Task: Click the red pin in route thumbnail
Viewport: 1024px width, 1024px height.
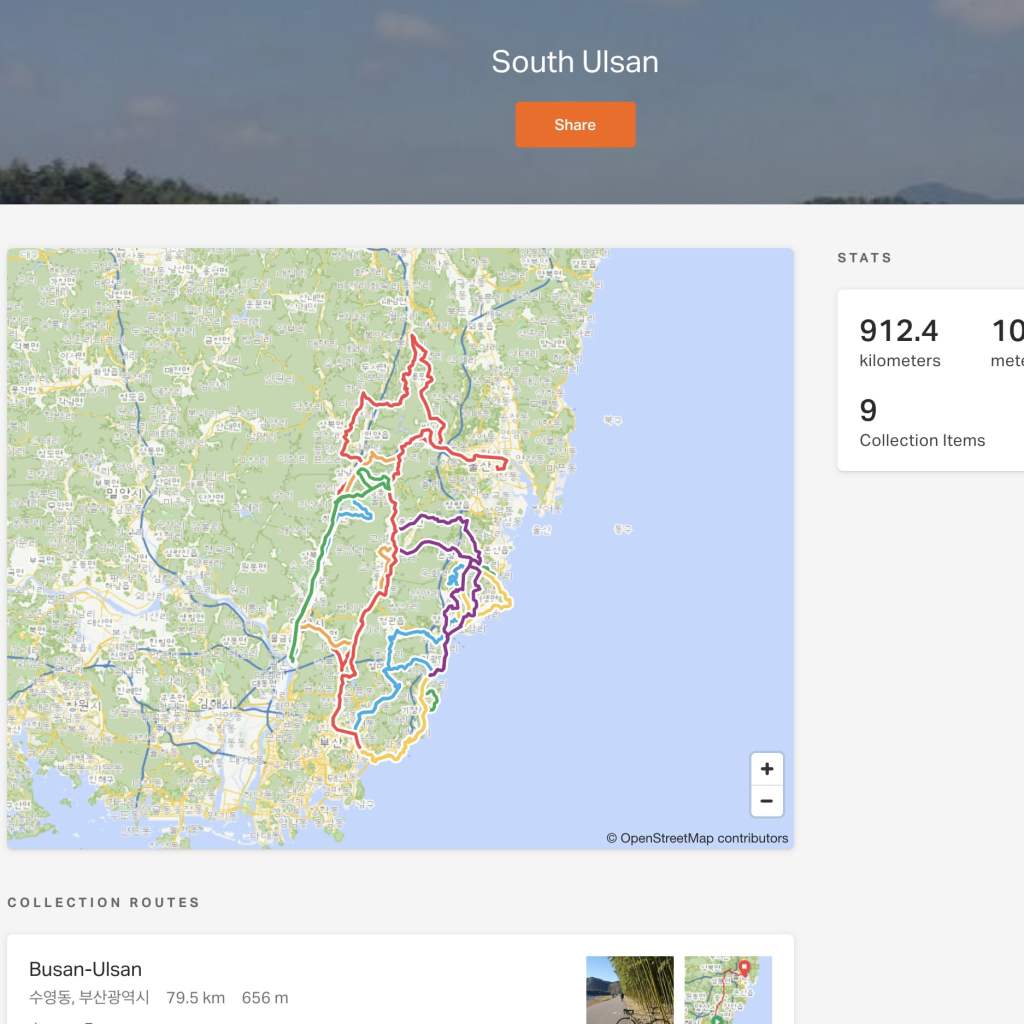Action: pyautogui.click(x=744, y=969)
